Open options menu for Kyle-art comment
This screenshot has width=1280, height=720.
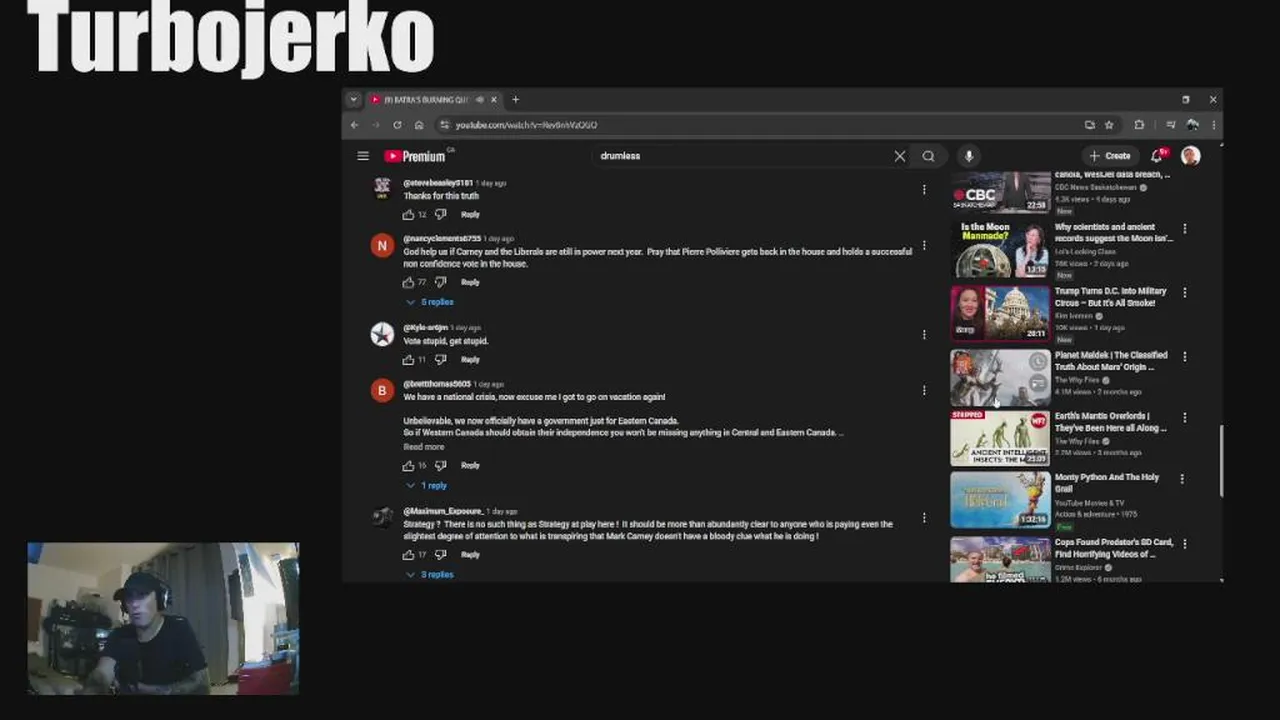pyautogui.click(x=924, y=334)
